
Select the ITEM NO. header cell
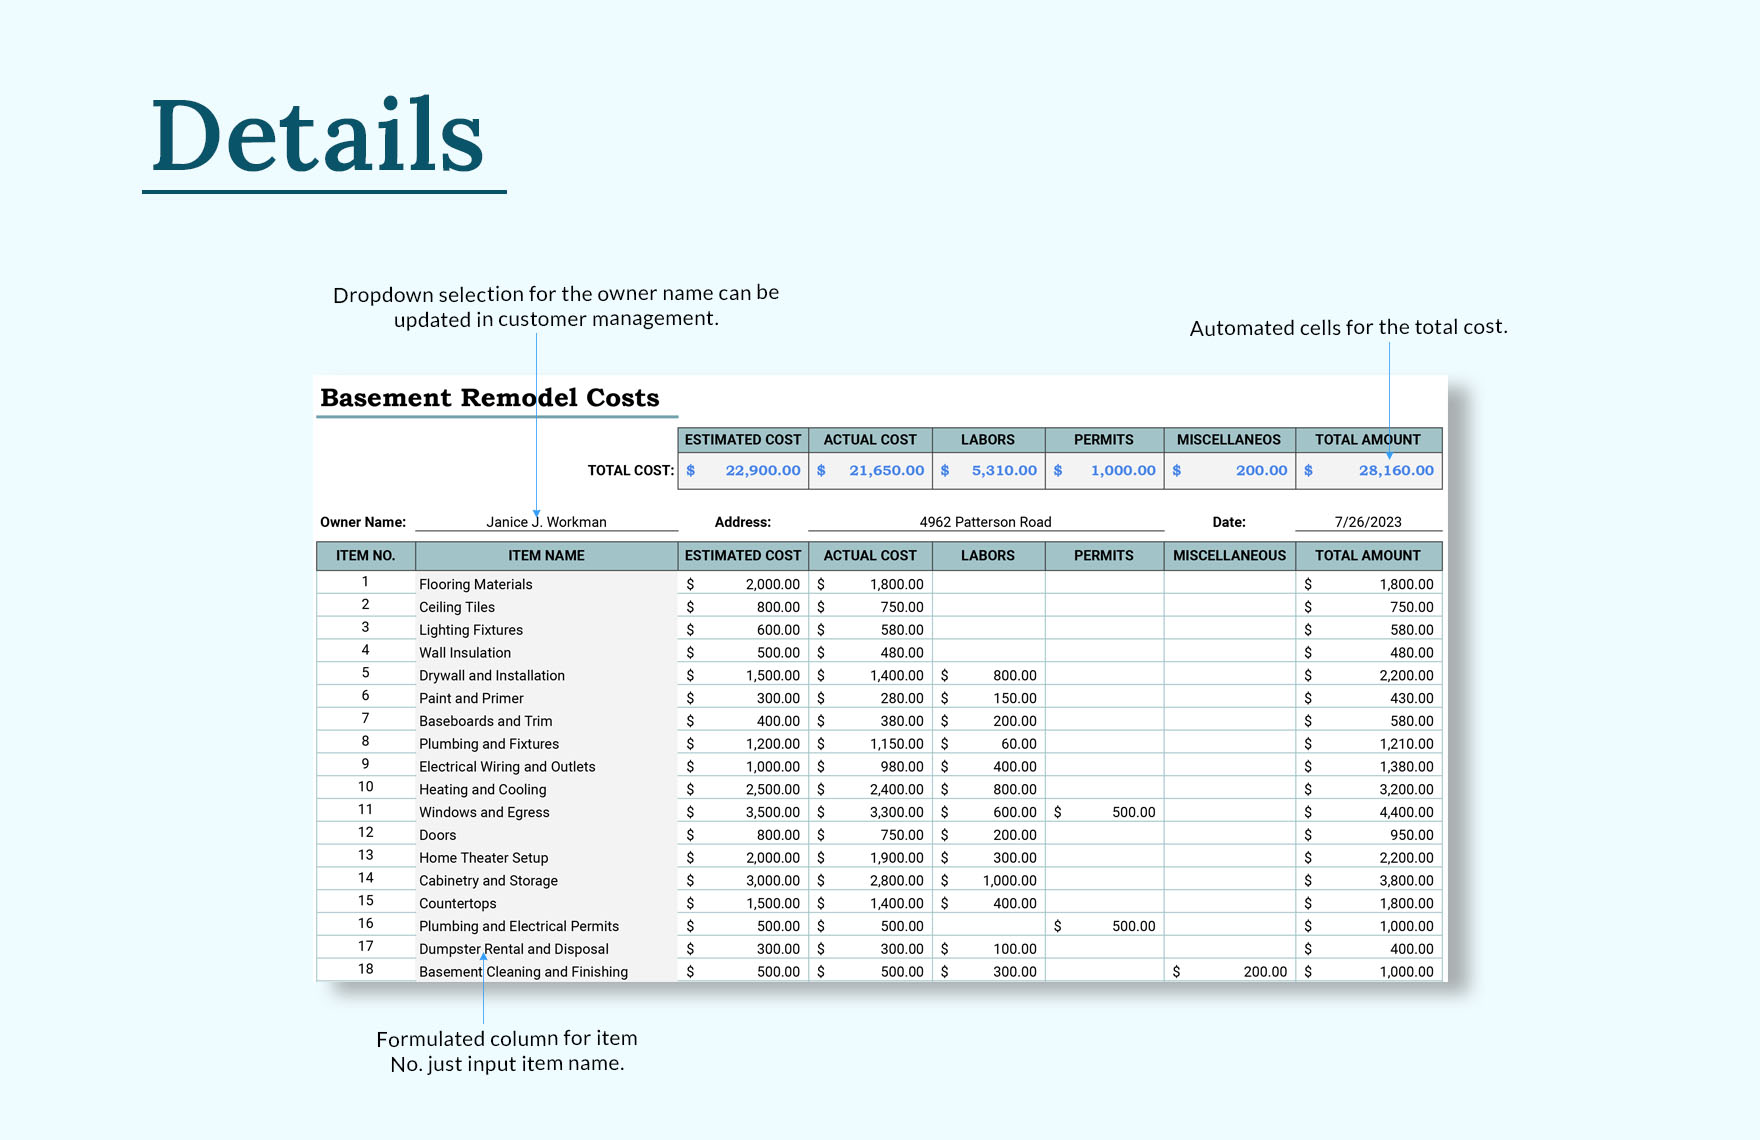tap(365, 555)
